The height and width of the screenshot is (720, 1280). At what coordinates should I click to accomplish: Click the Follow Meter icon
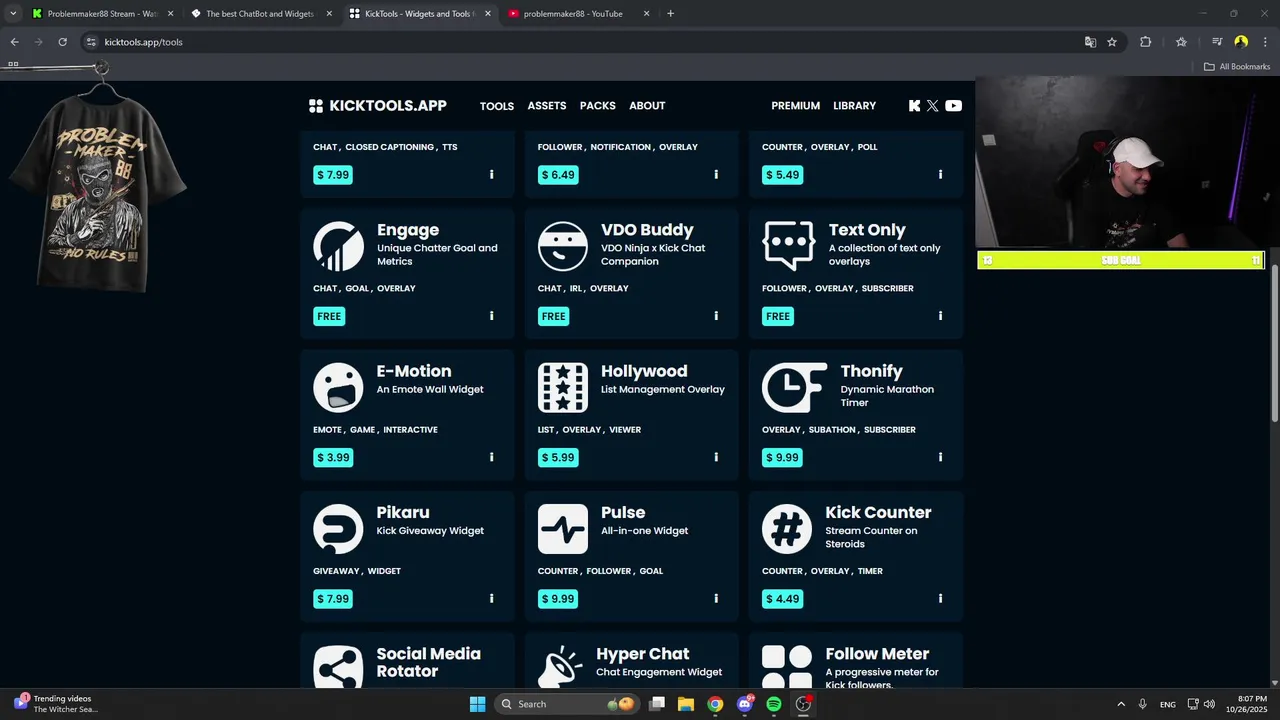pos(787,667)
